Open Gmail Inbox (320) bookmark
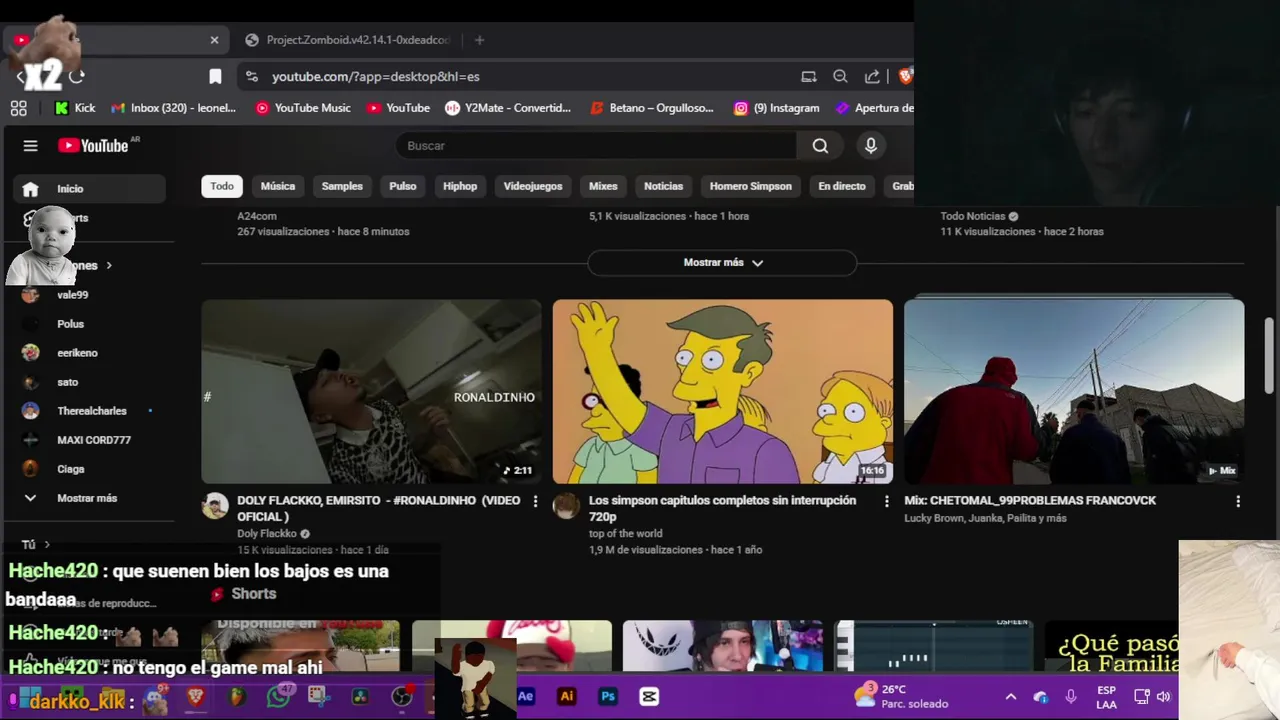This screenshot has height=720, width=1280. pyautogui.click(x=174, y=108)
